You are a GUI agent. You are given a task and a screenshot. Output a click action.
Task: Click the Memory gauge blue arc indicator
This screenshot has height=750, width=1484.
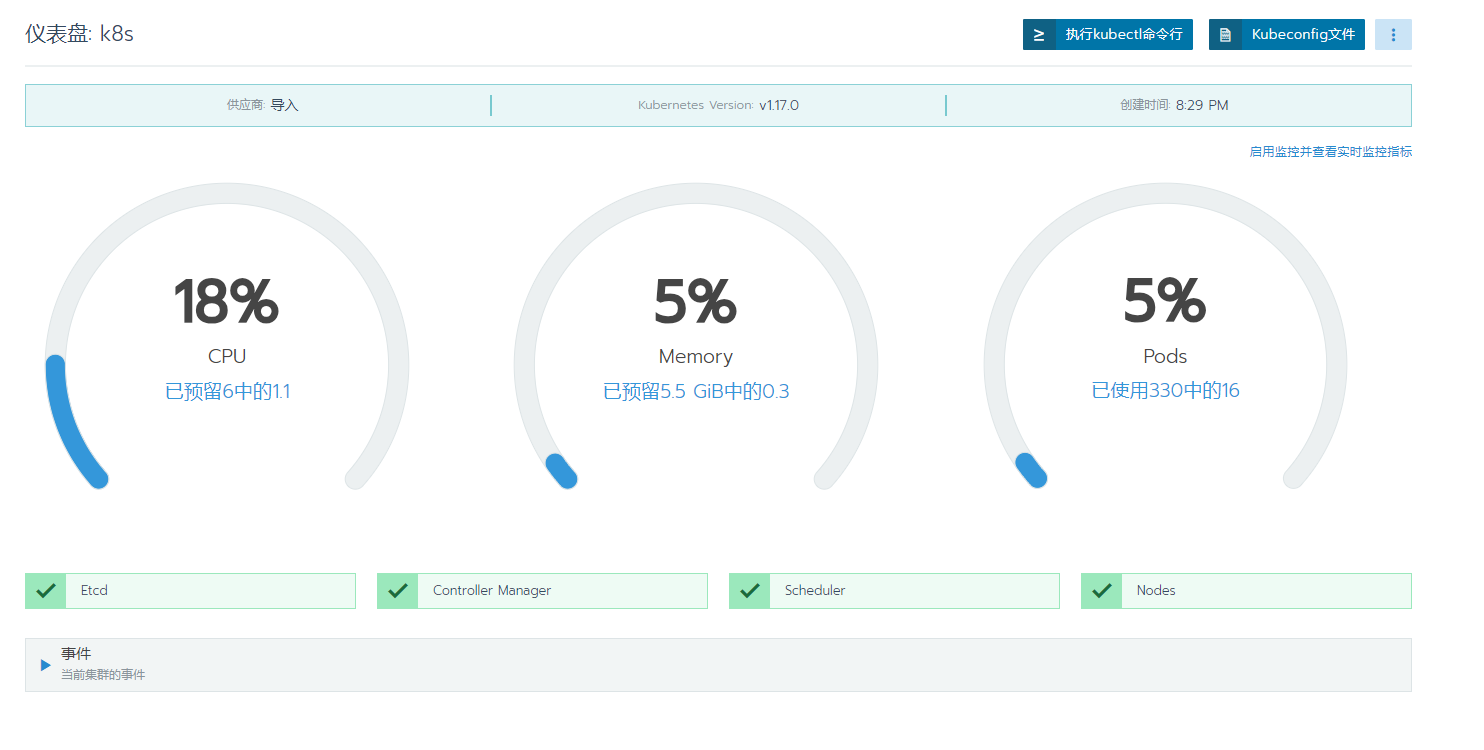click(561, 471)
